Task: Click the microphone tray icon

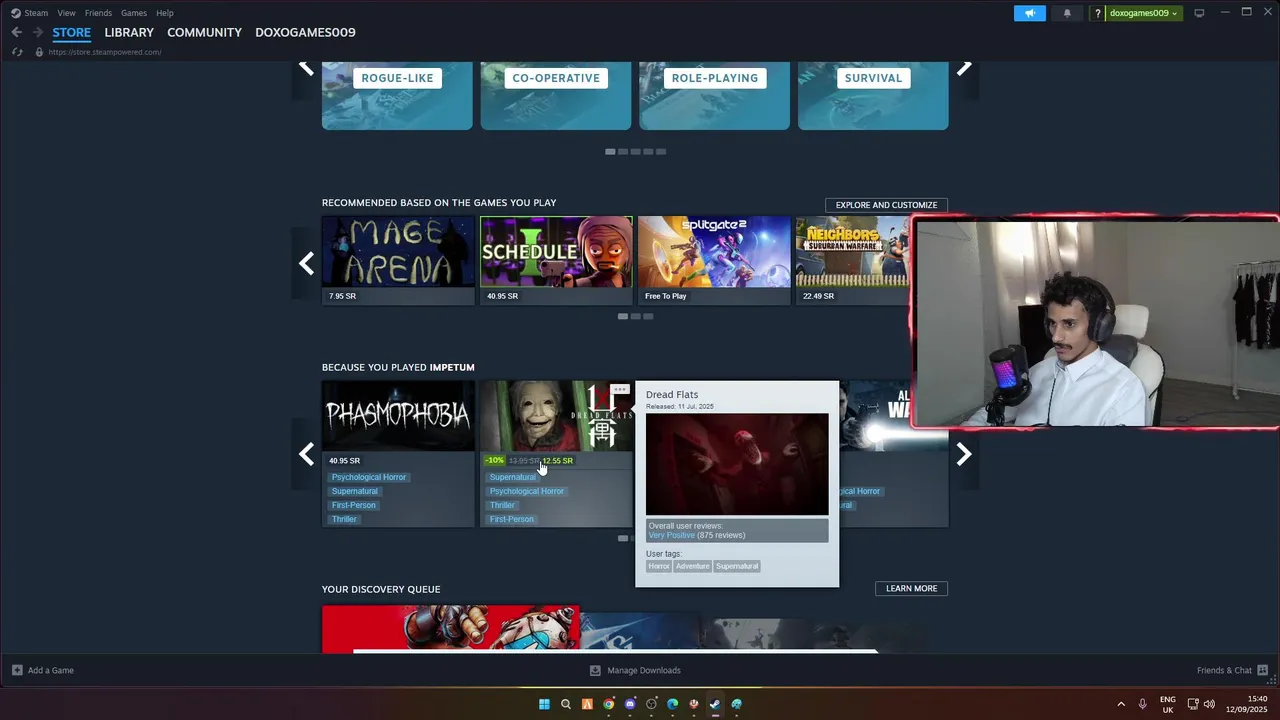Action: coord(1142,704)
